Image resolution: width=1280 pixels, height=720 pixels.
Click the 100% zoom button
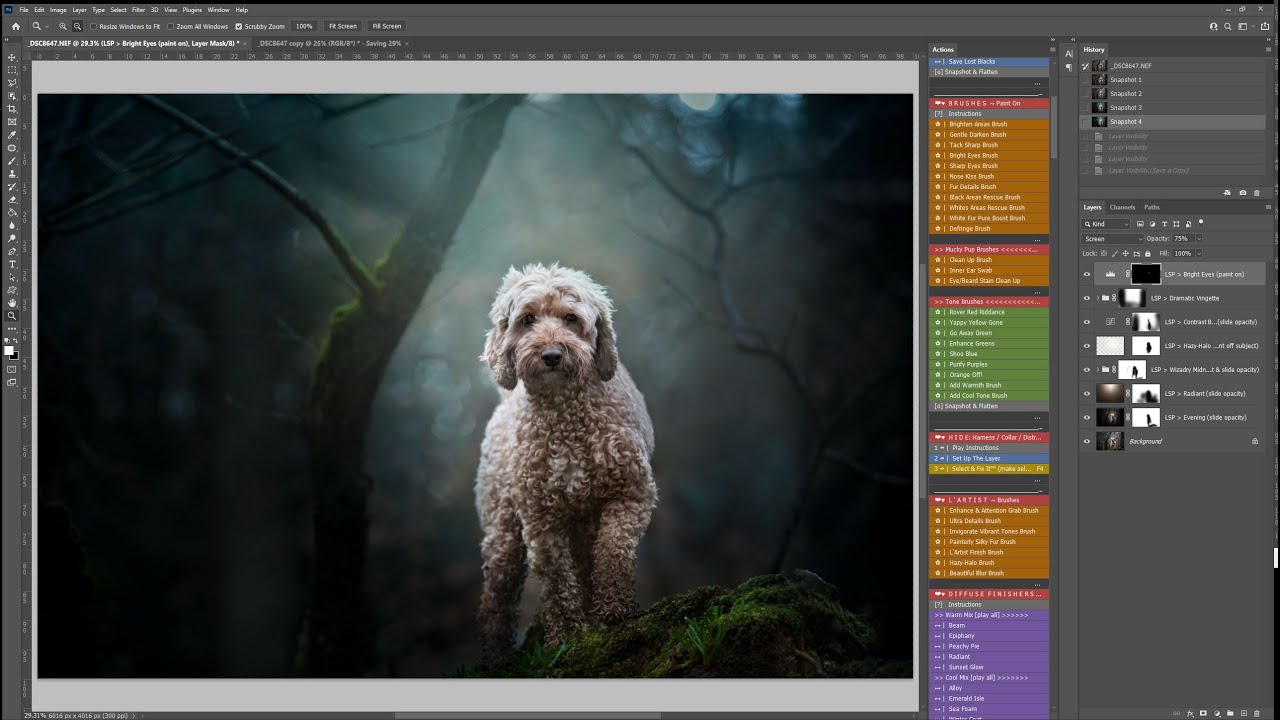click(x=304, y=26)
